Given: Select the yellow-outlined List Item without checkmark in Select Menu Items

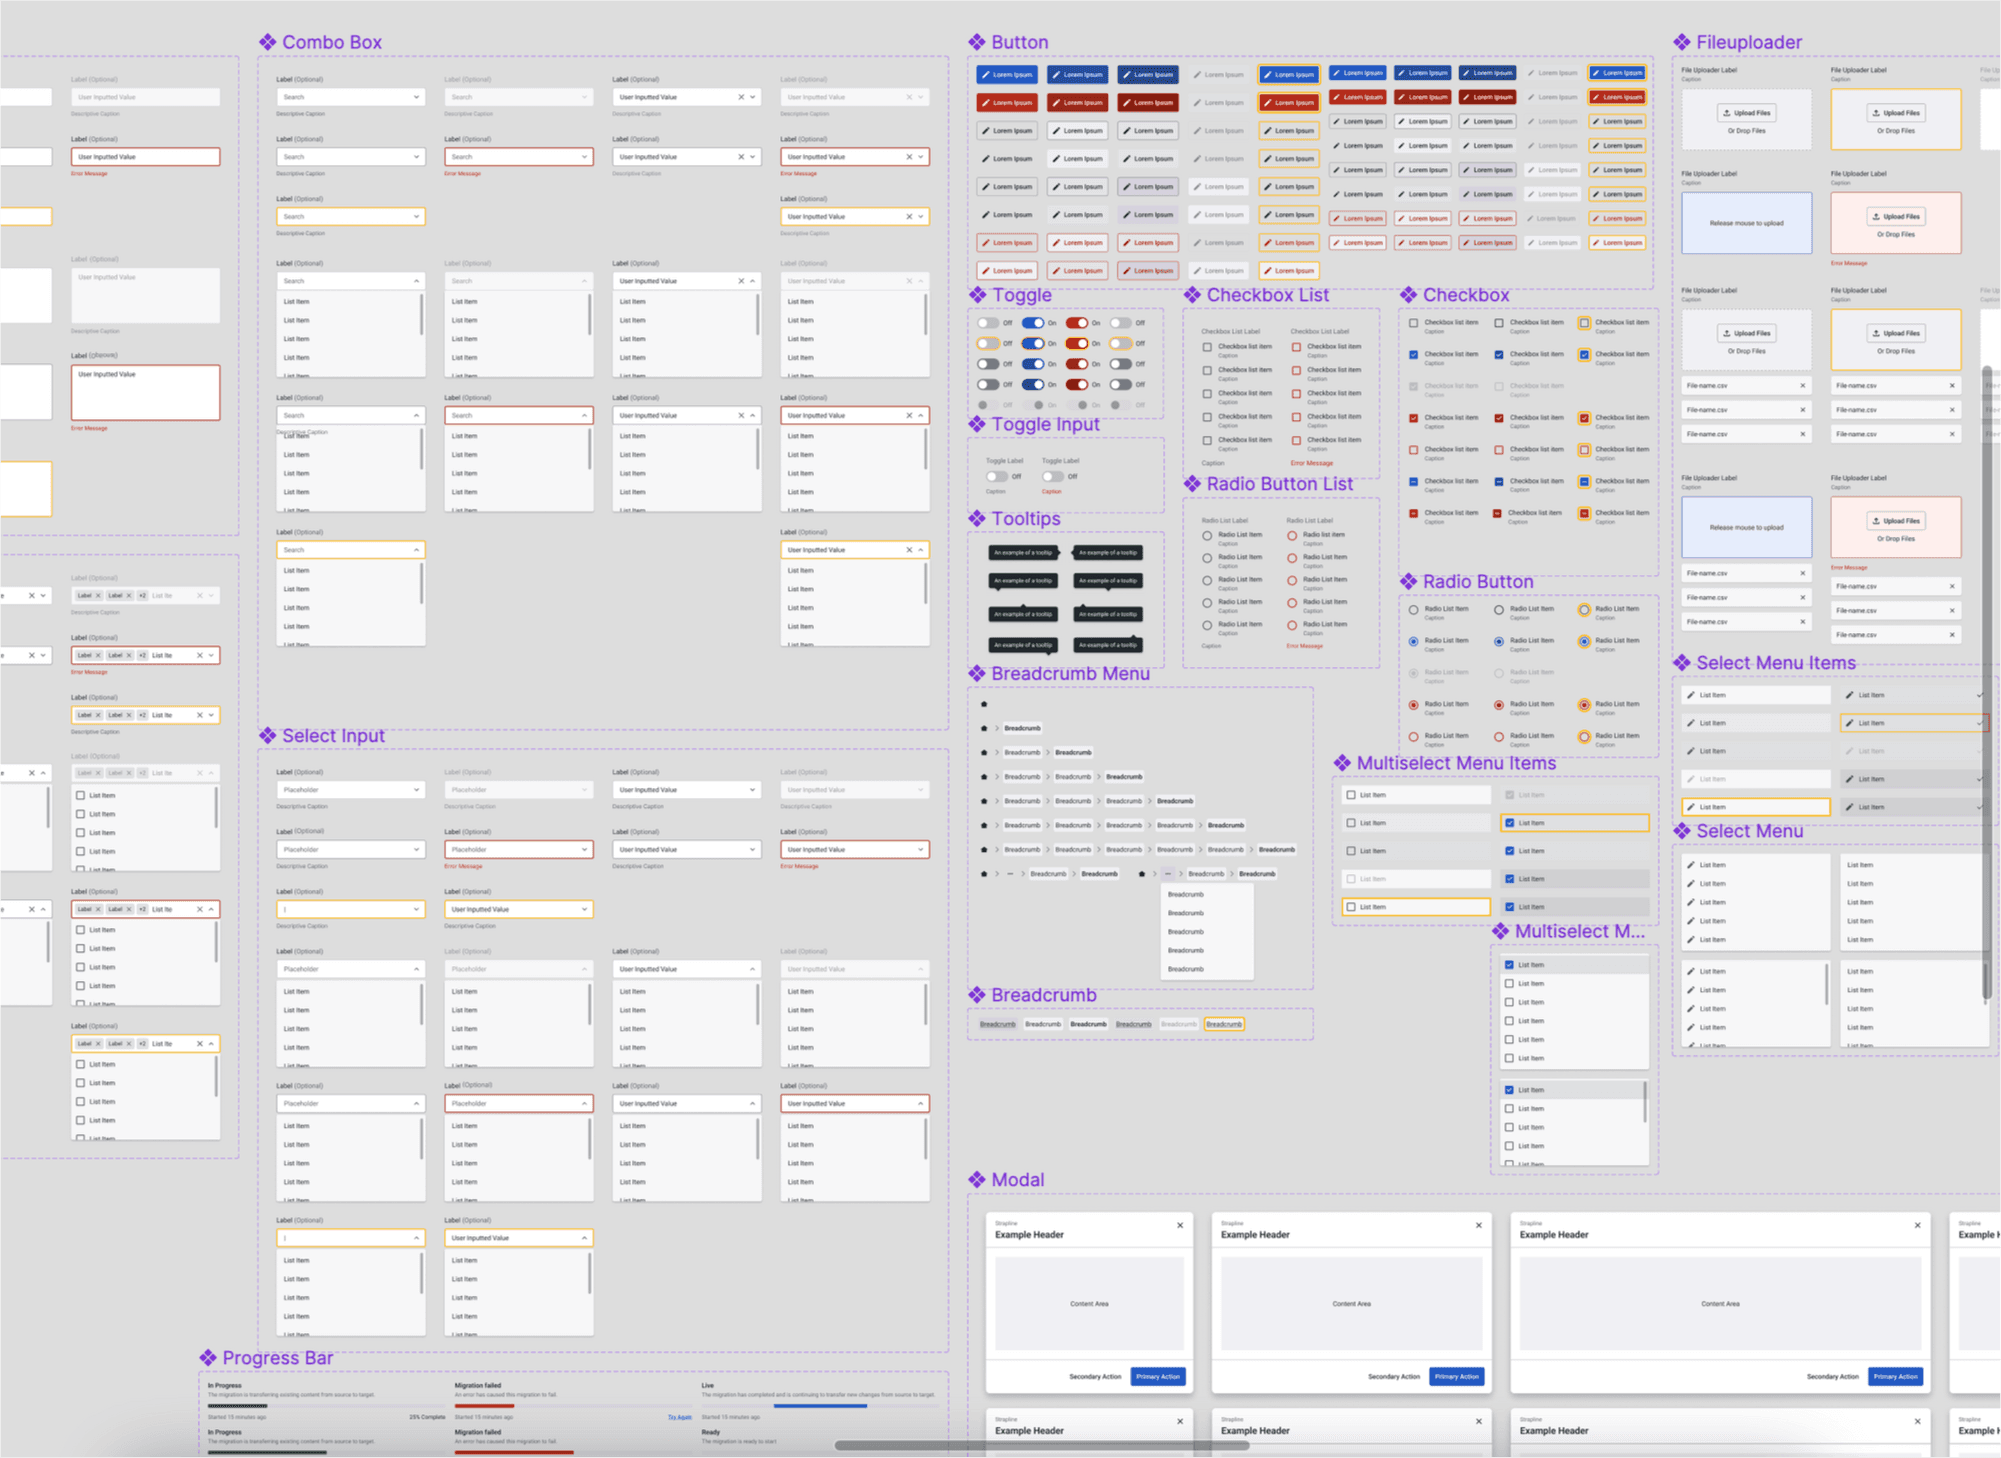Looking at the screenshot, I should (x=1756, y=807).
